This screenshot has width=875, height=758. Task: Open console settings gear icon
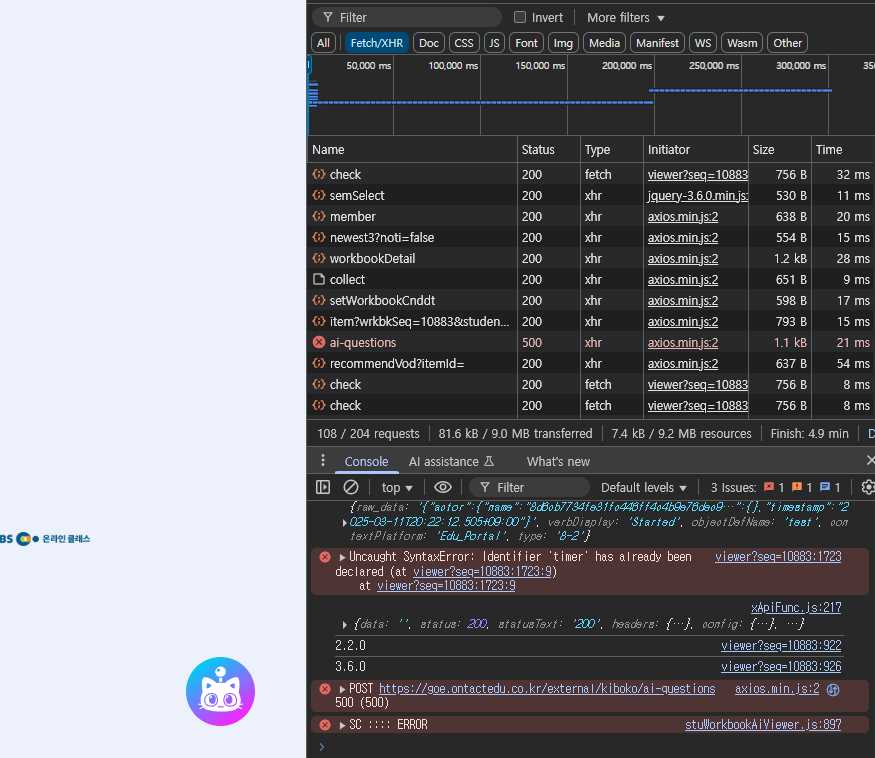click(x=867, y=487)
